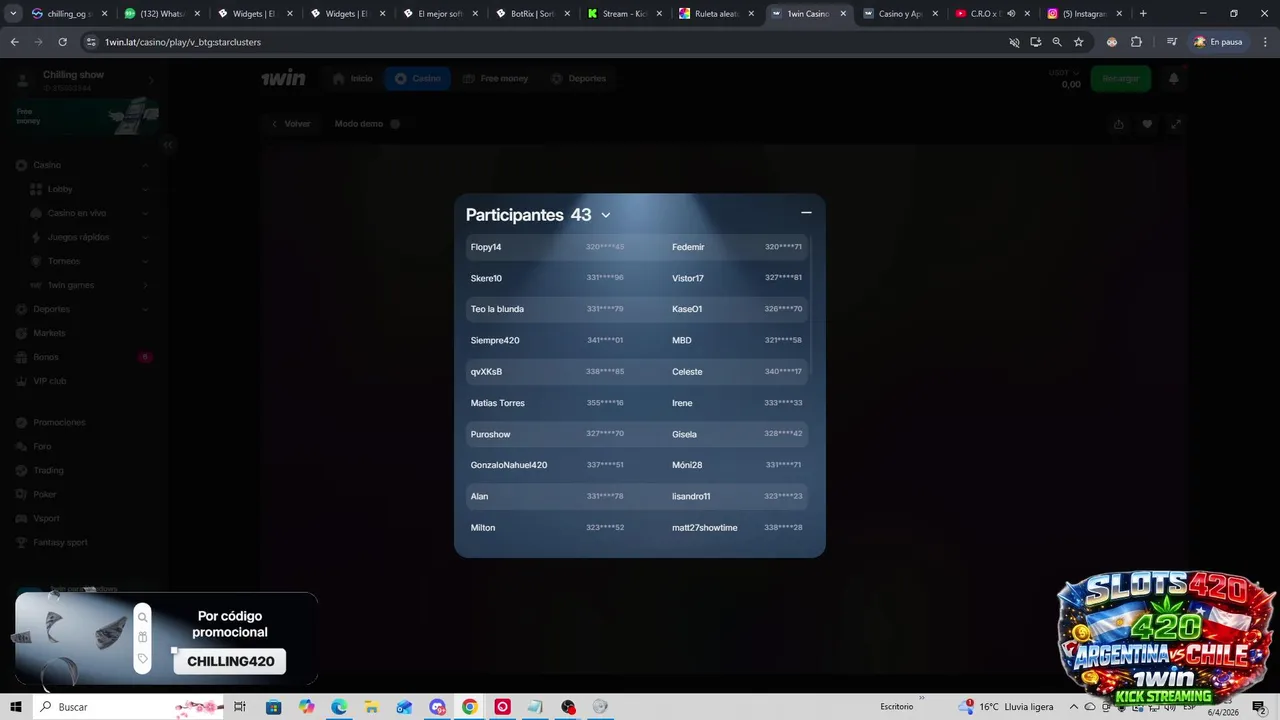1280x720 pixels.
Task: Go back with the Volver button
Action: [x=291, y=124]
